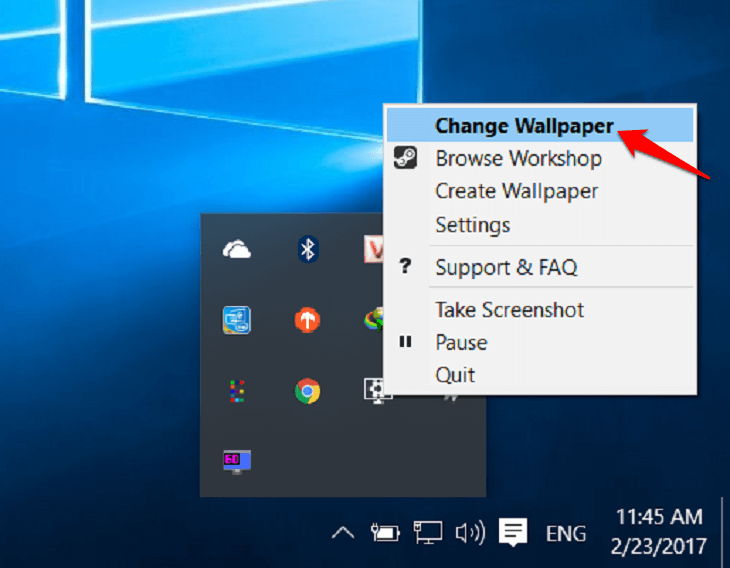Click the colorful dots E tray icon
The height and width of the screenshot is (568, 730).
(237, 391)
